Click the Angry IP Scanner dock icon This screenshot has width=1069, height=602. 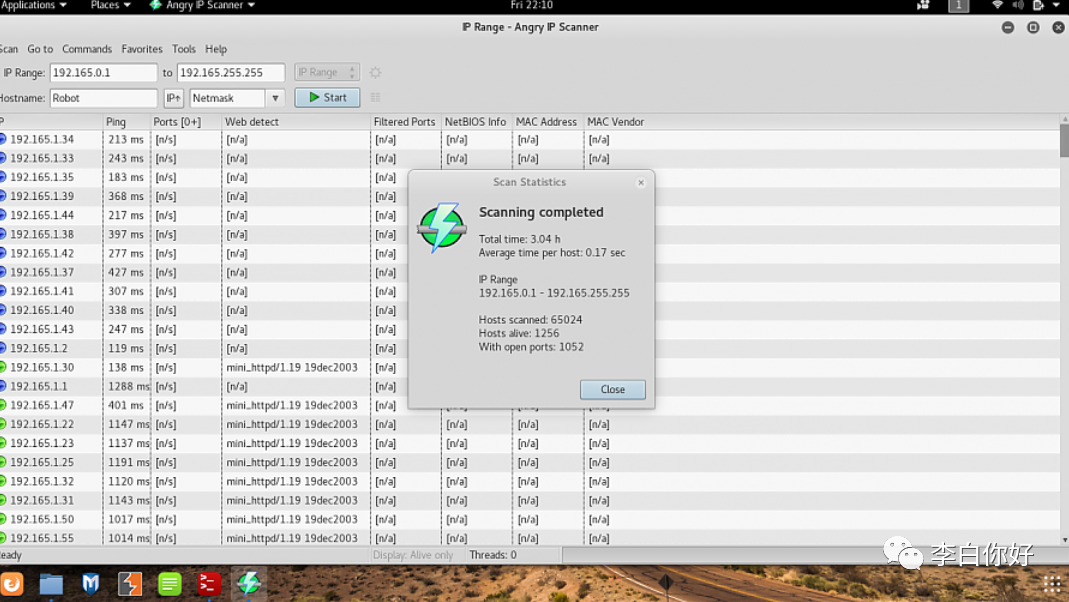tap(248, 584)
